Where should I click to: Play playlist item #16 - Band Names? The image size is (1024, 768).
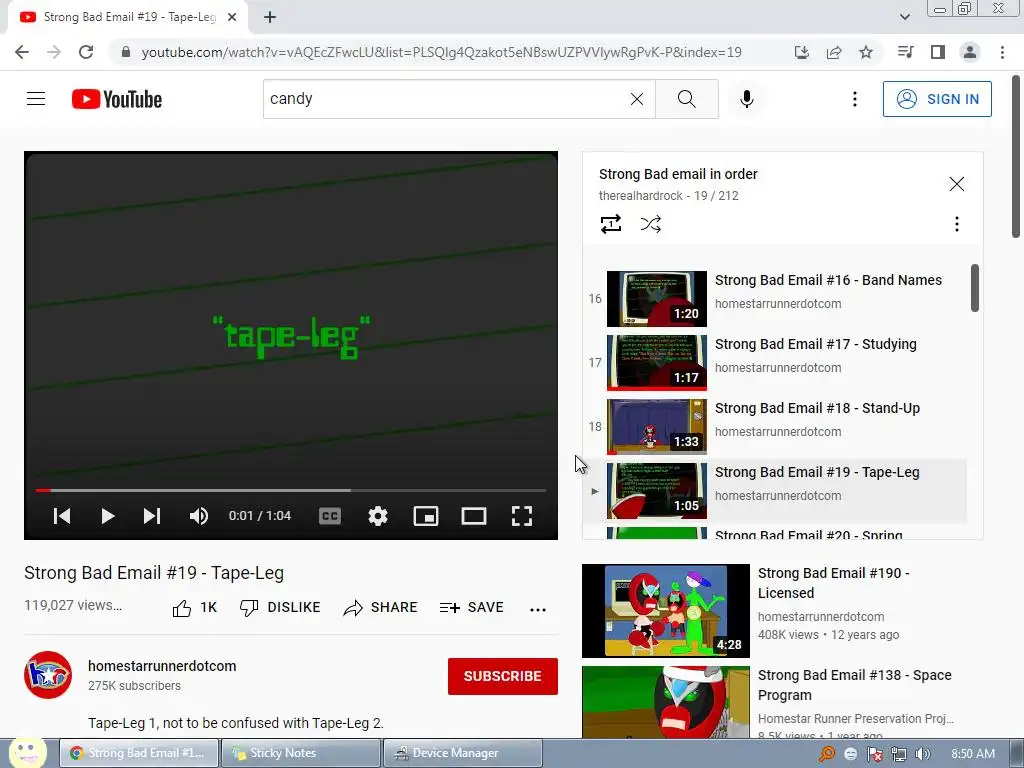point(777,298)
